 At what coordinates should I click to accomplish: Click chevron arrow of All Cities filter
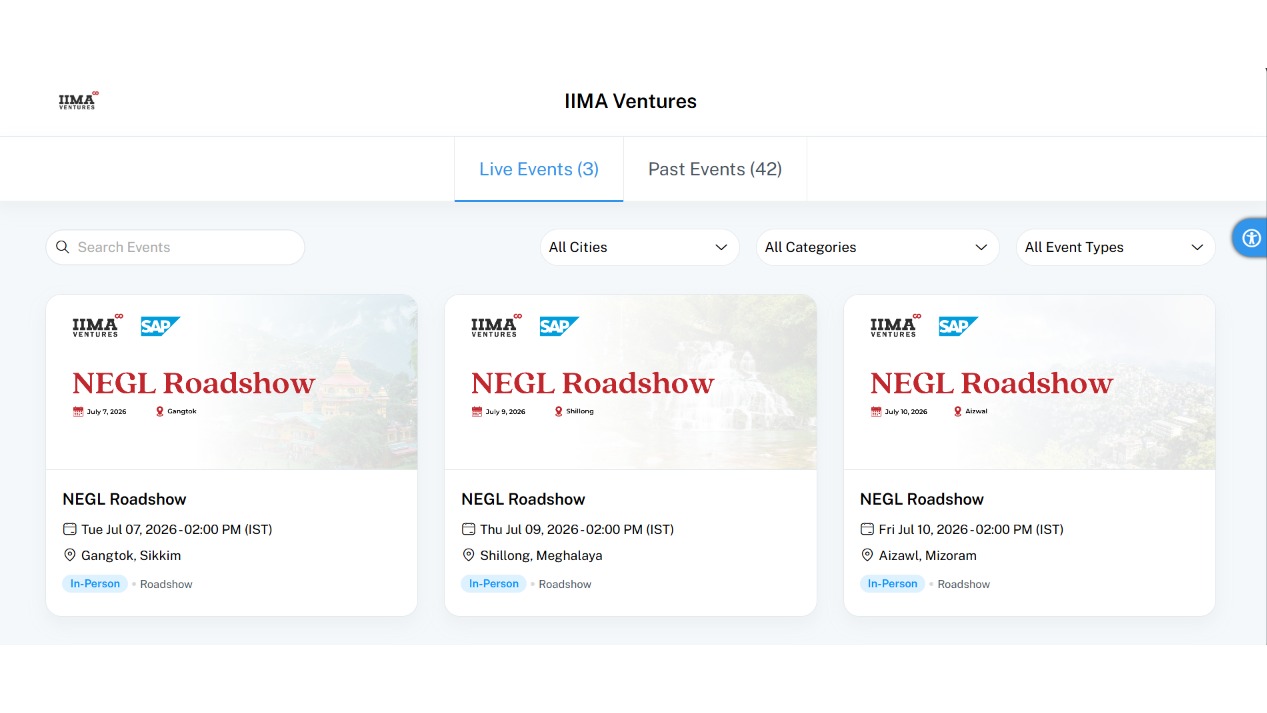point(721,247)
